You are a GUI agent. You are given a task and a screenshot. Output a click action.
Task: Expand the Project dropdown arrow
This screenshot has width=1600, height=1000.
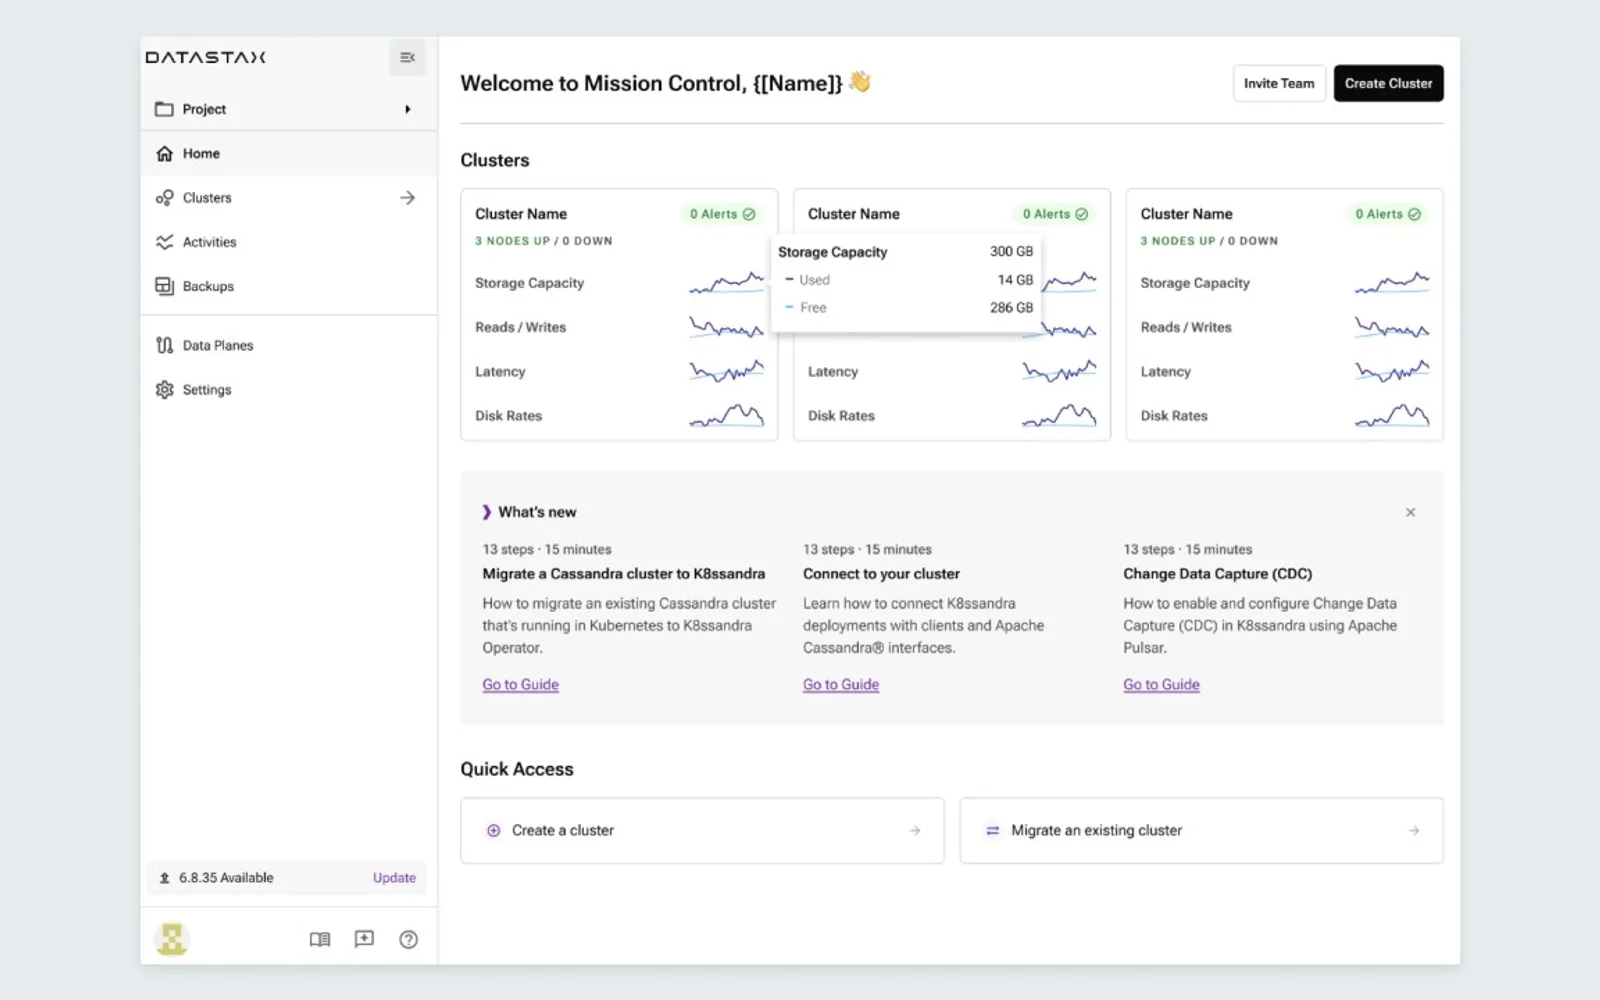[408, 109]
